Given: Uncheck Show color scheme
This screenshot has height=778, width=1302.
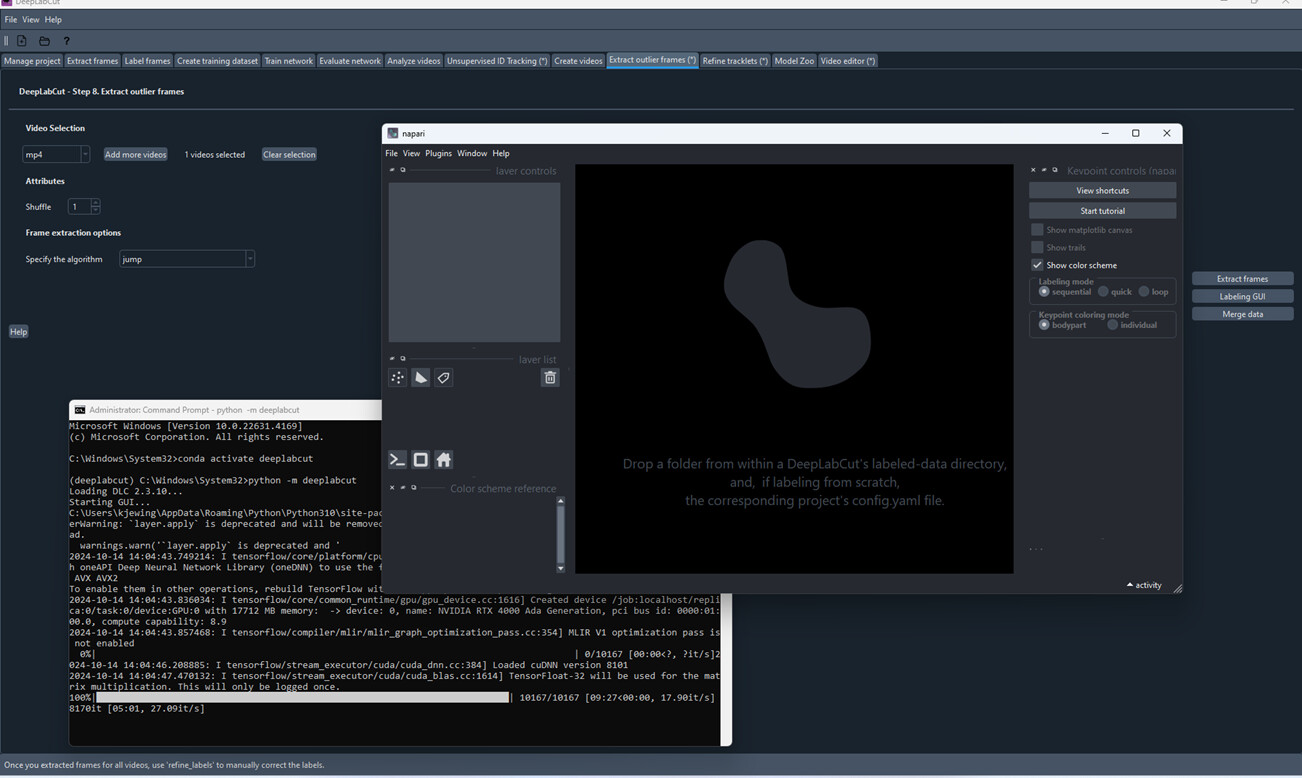Looking at the screenshot, I should click(x=1037, y=264).
